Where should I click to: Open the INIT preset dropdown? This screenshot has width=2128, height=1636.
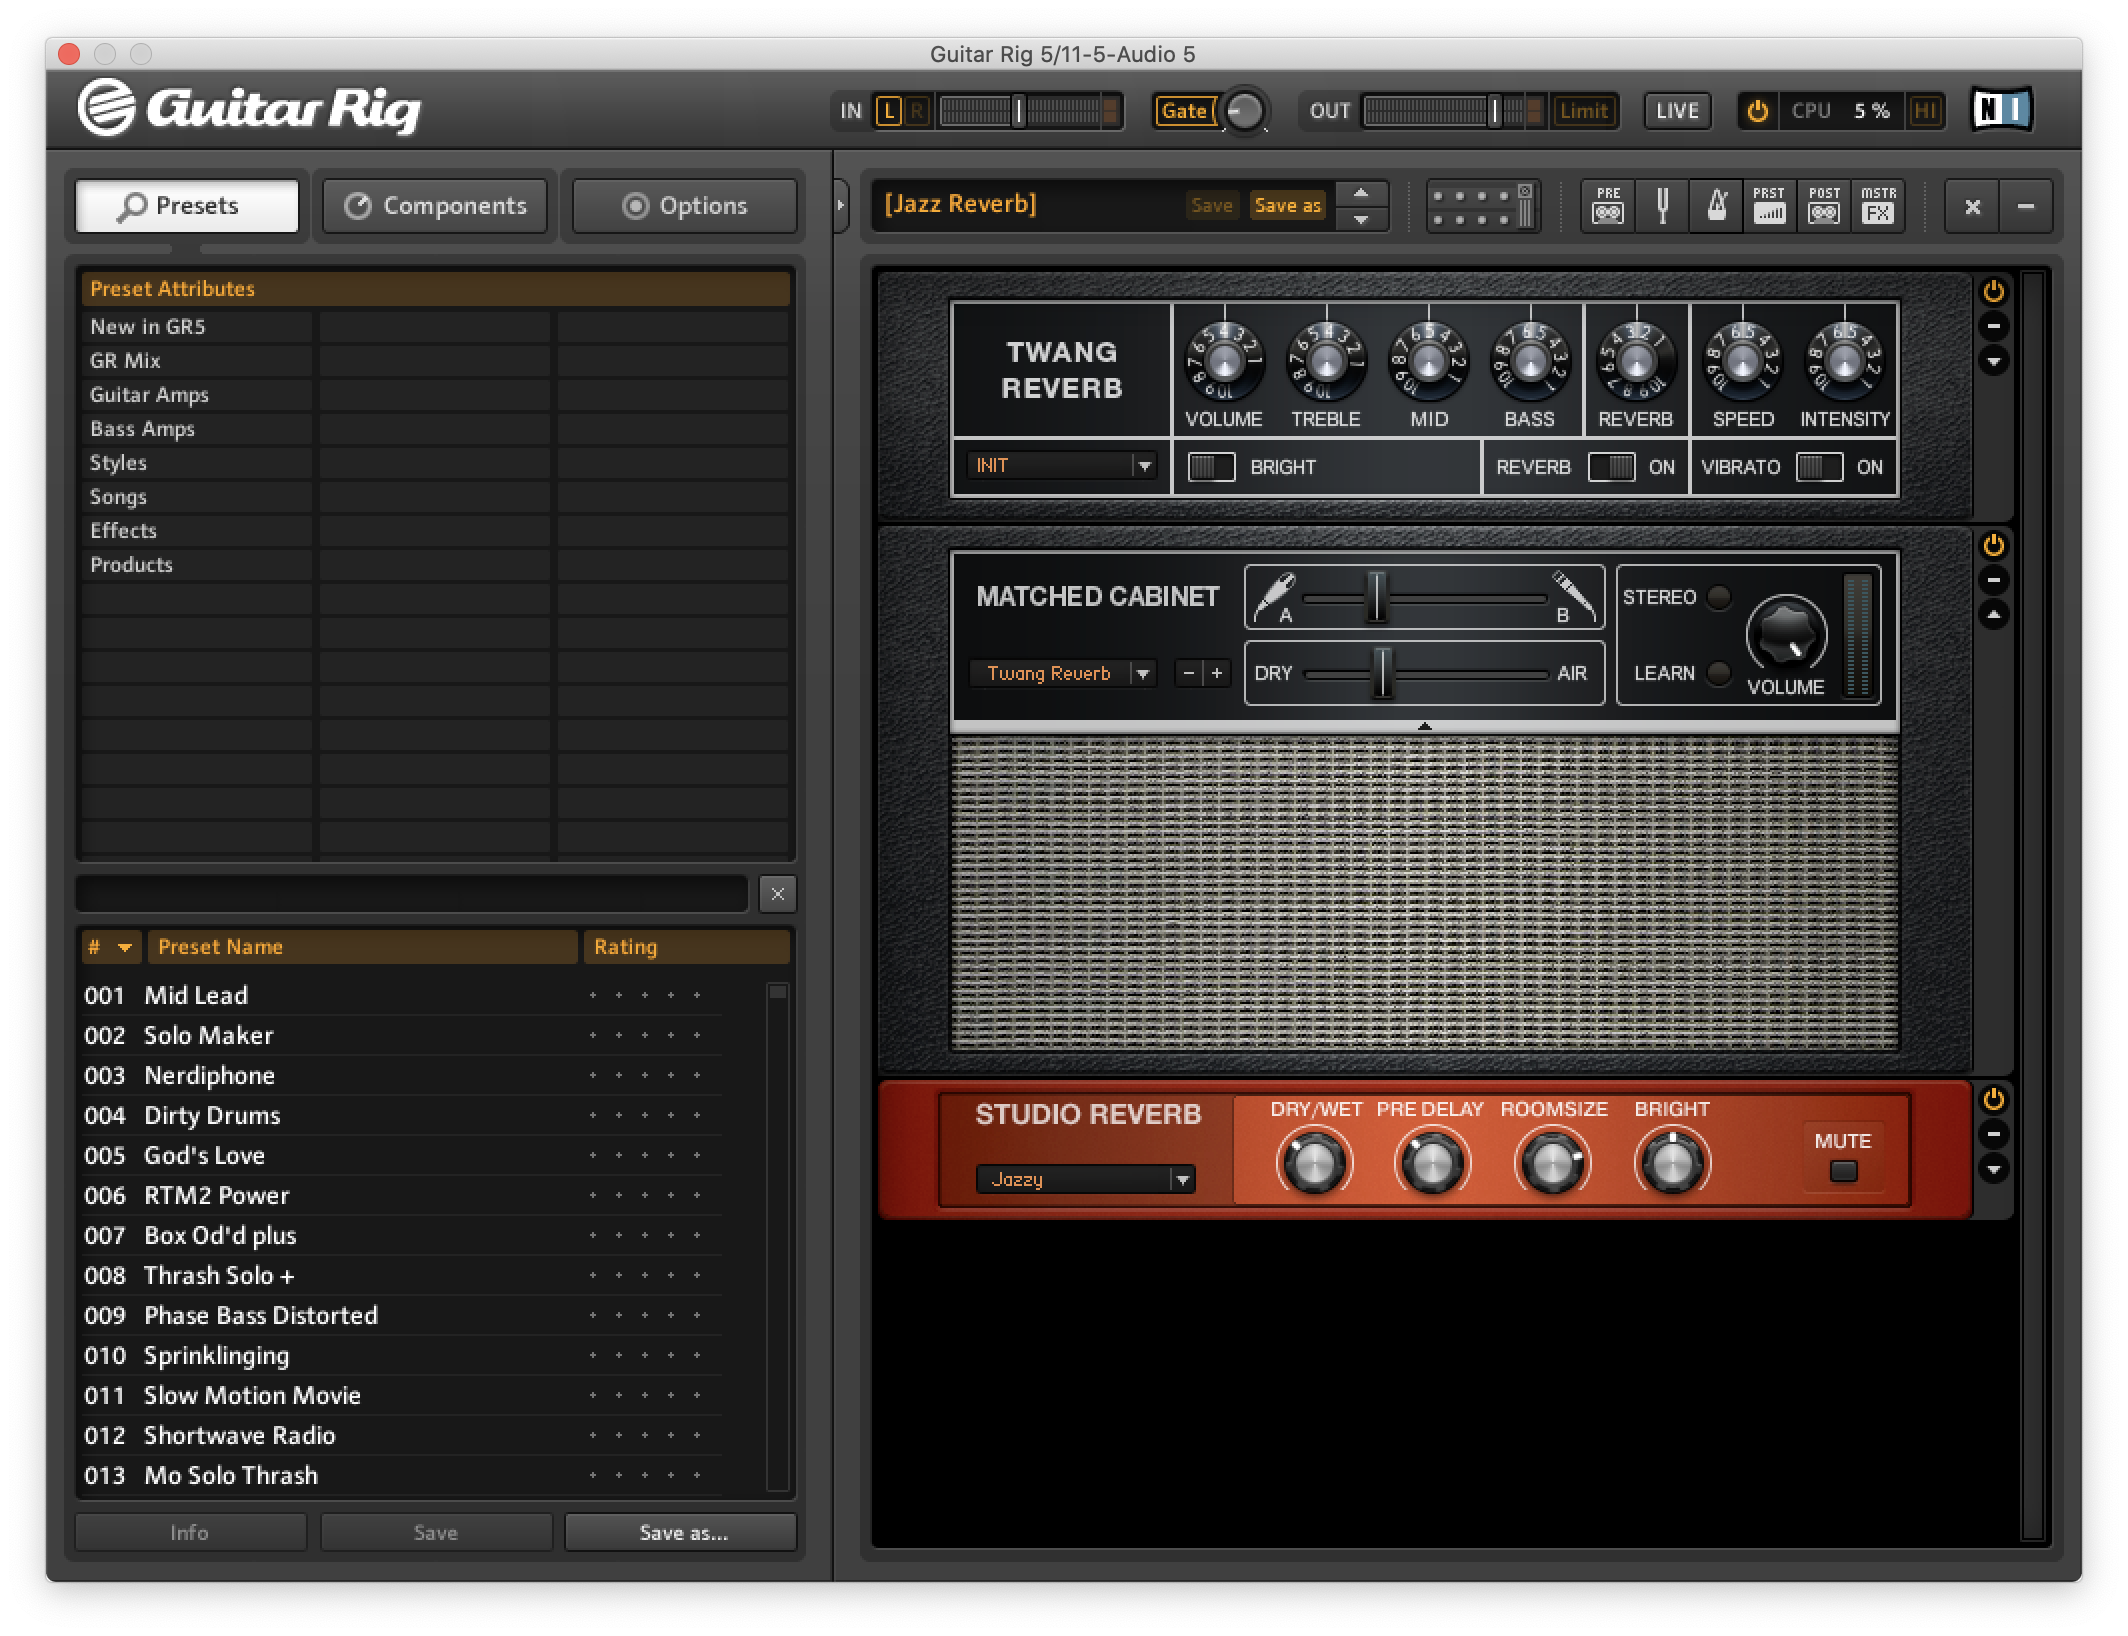[1062, 465]
